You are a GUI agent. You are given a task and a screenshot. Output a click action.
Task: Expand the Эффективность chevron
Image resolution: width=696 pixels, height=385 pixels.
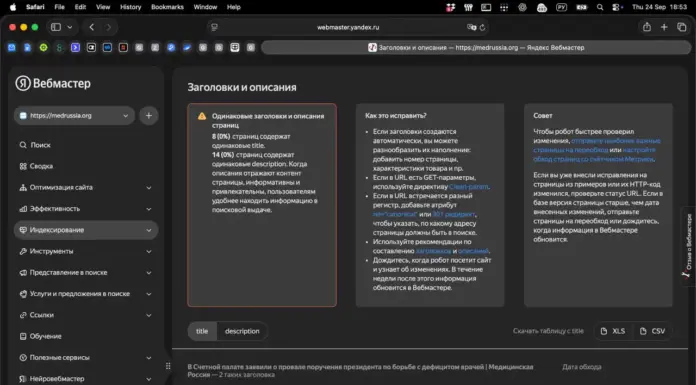coord(149,209)
